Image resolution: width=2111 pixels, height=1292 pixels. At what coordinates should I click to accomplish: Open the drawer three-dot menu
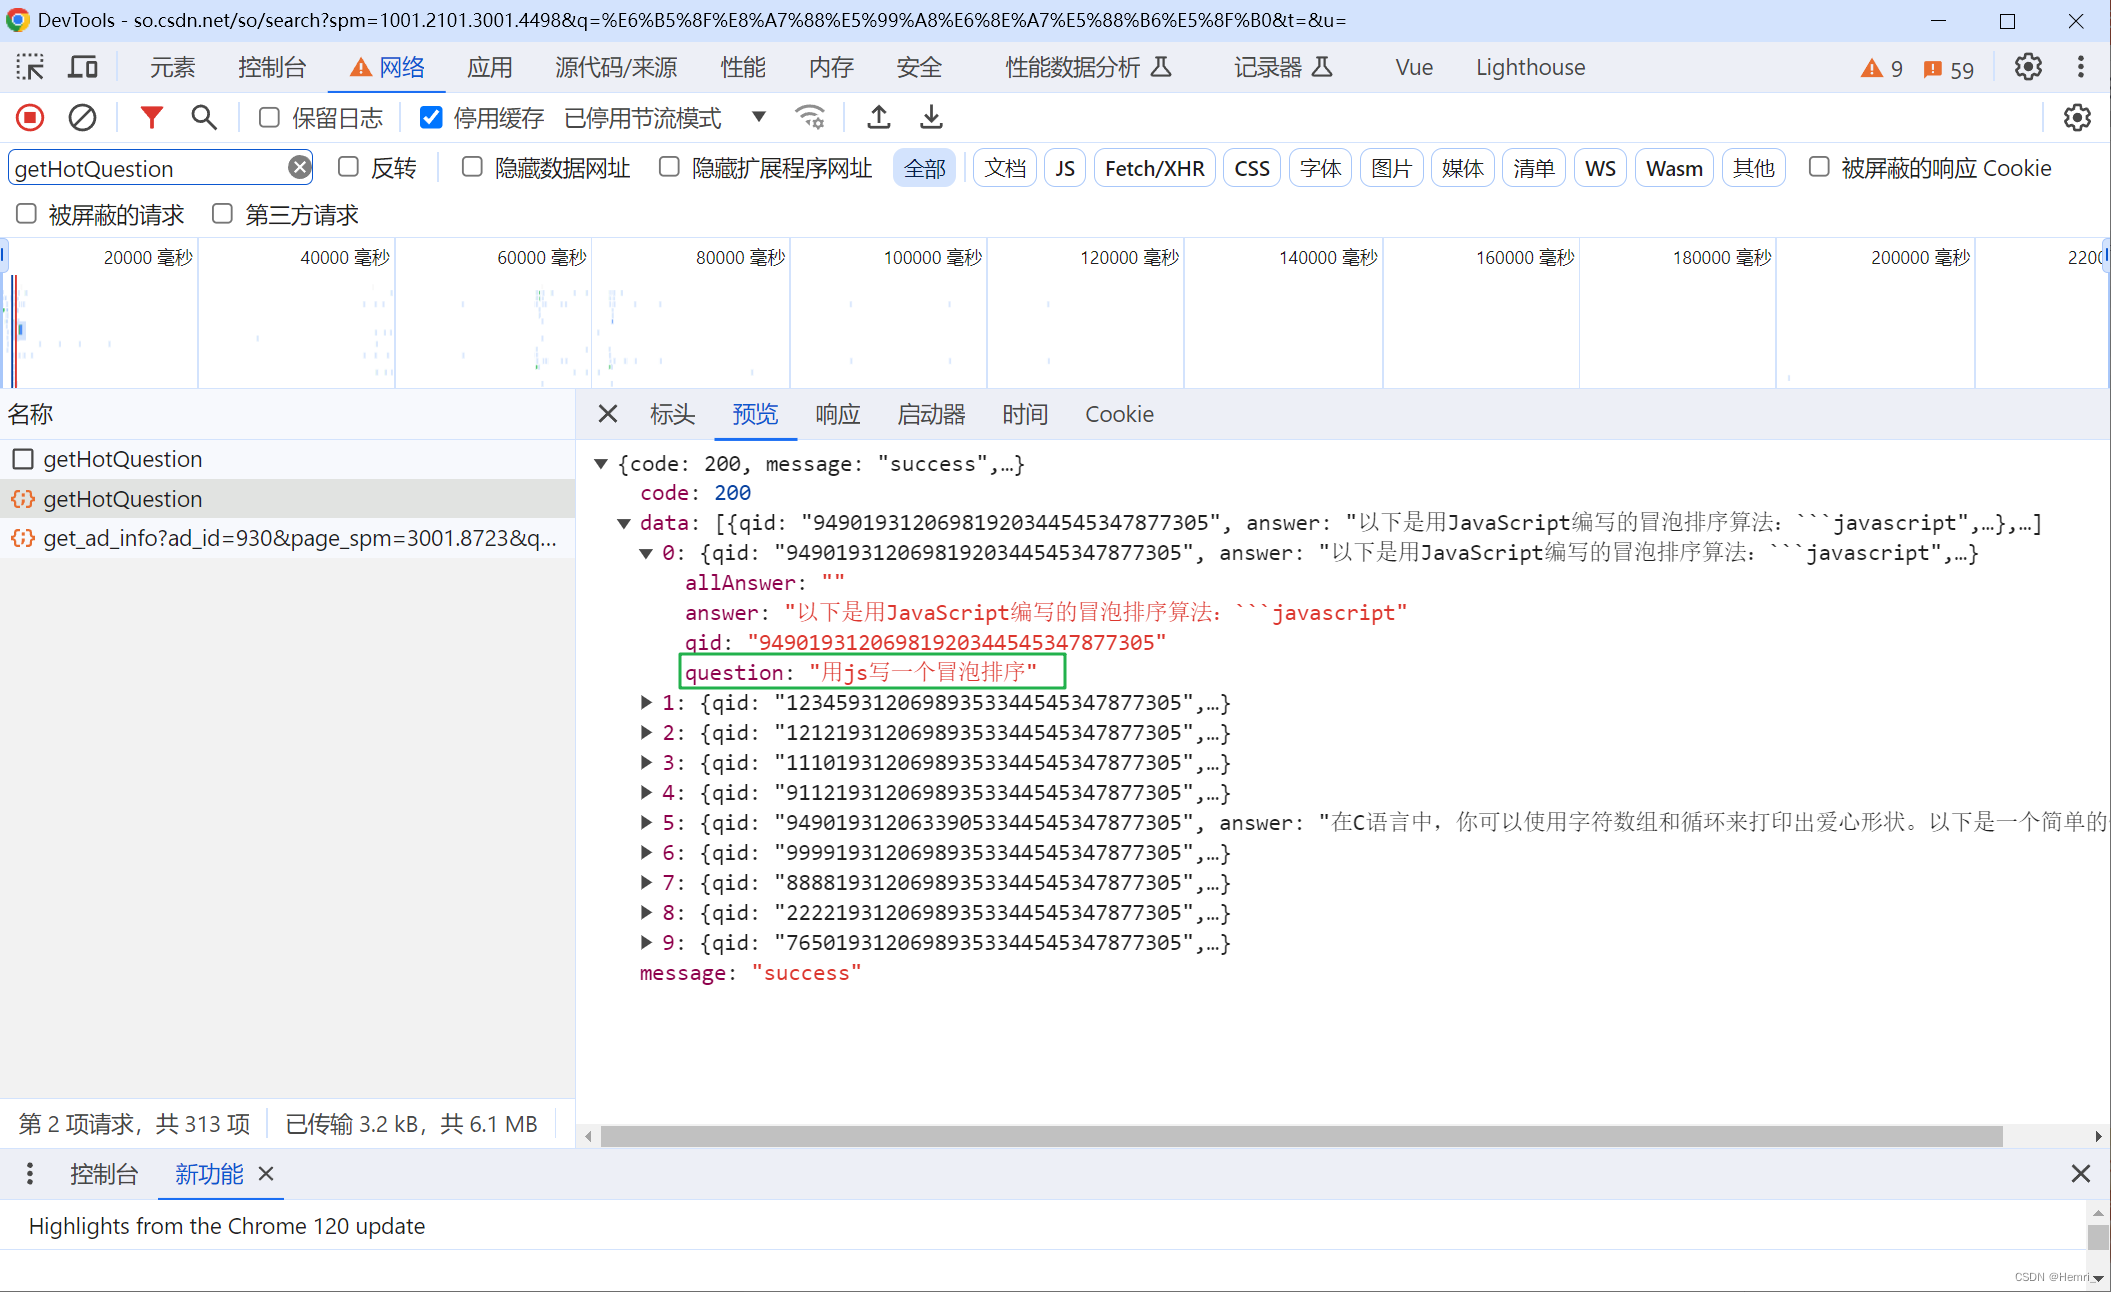coord(30,1174)
